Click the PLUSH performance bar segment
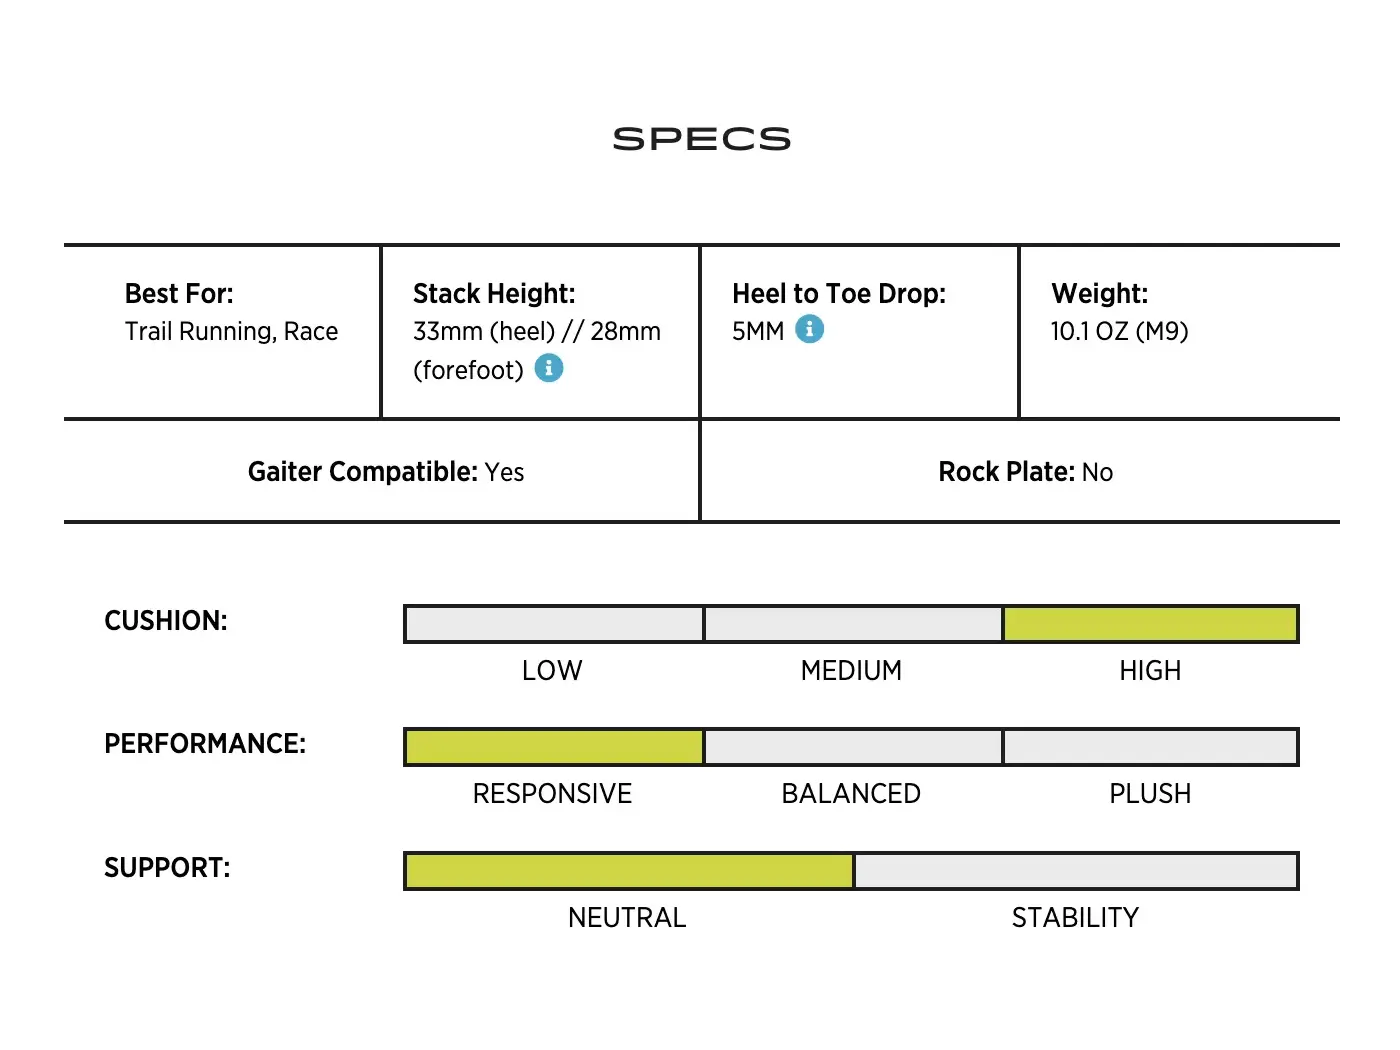The width and height of the screenshot is (1400, 1050). click(x=1150, y=747)
